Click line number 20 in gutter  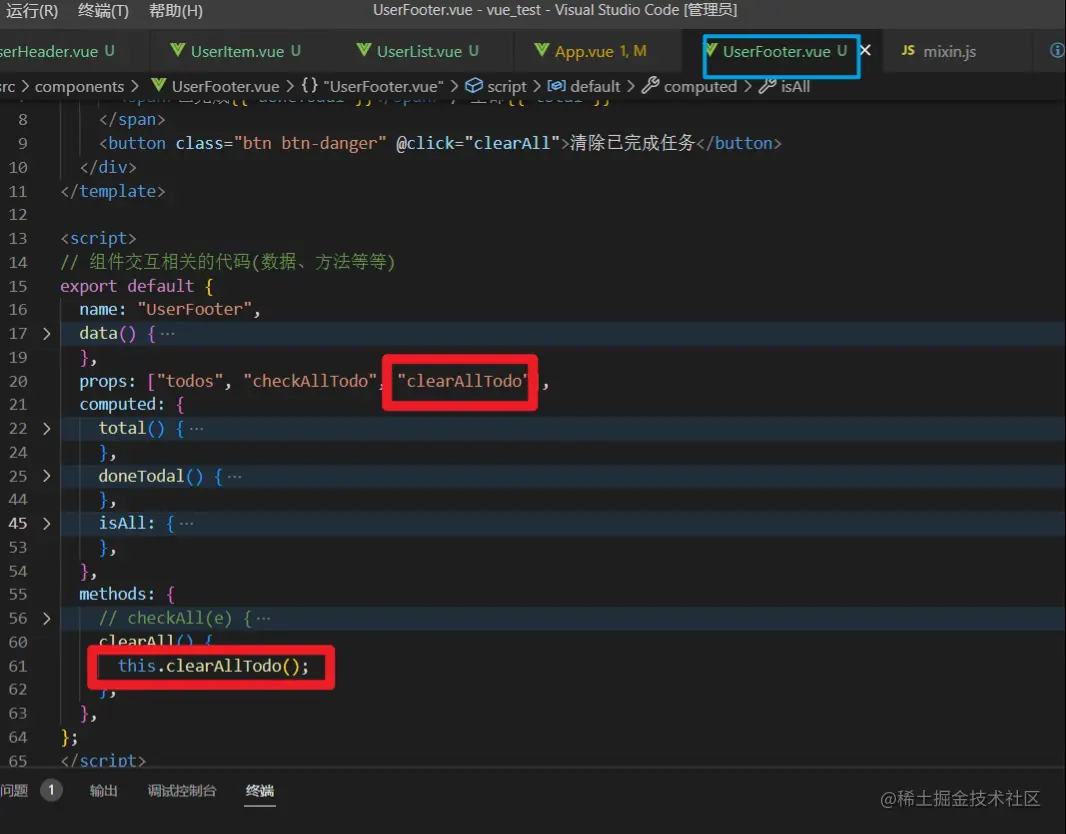click(x=18, y=381)
